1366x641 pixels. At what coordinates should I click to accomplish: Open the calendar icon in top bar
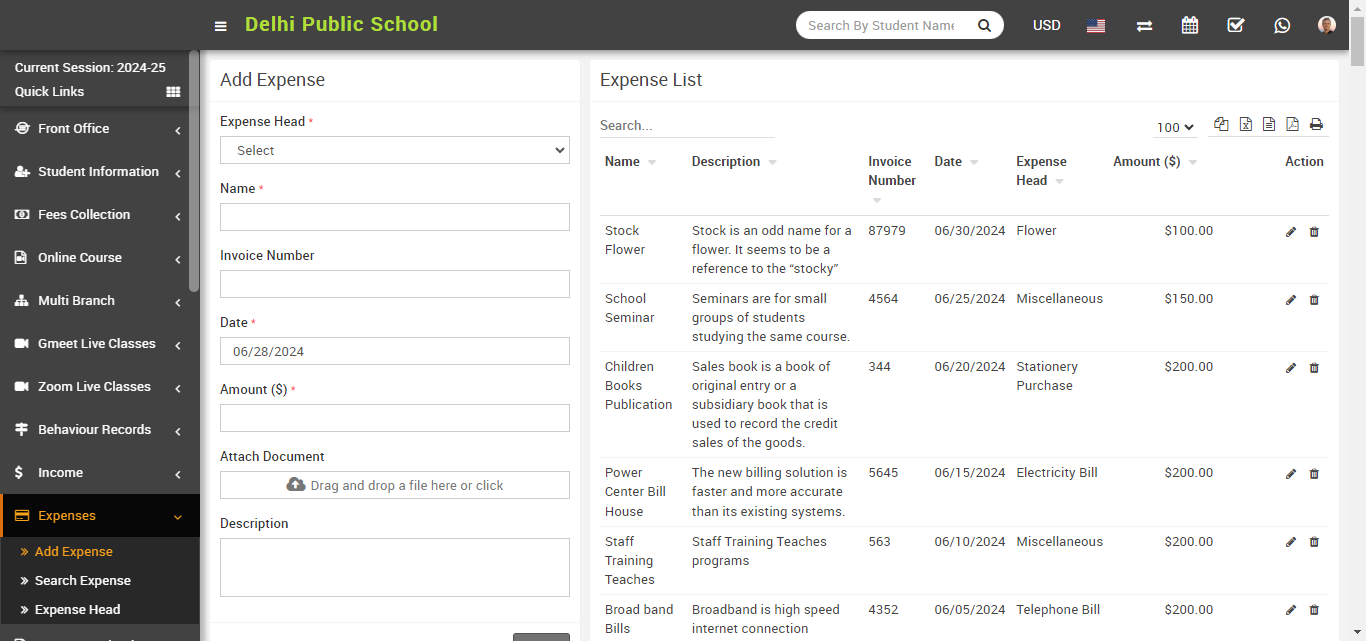pyautogui.click(x=1189, y=26)
